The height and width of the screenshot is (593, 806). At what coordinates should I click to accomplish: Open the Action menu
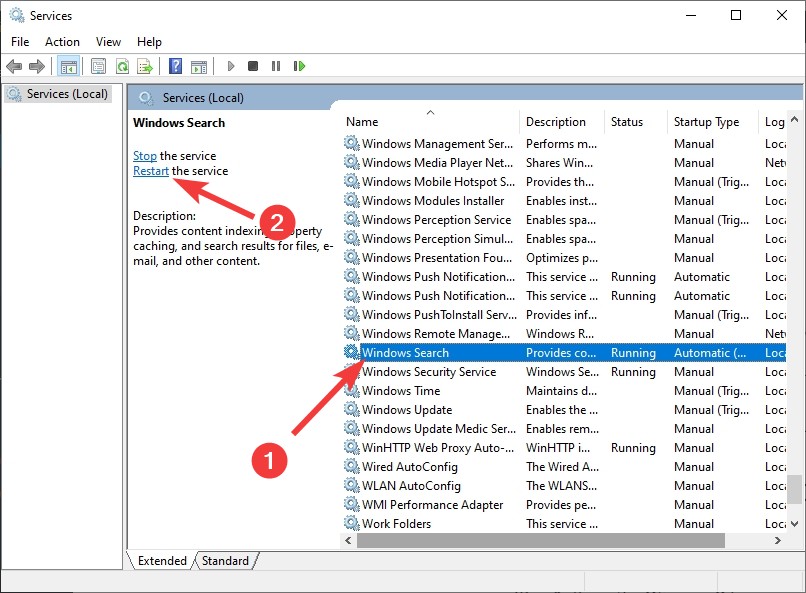pyautogui.click(x=62, y=42)
